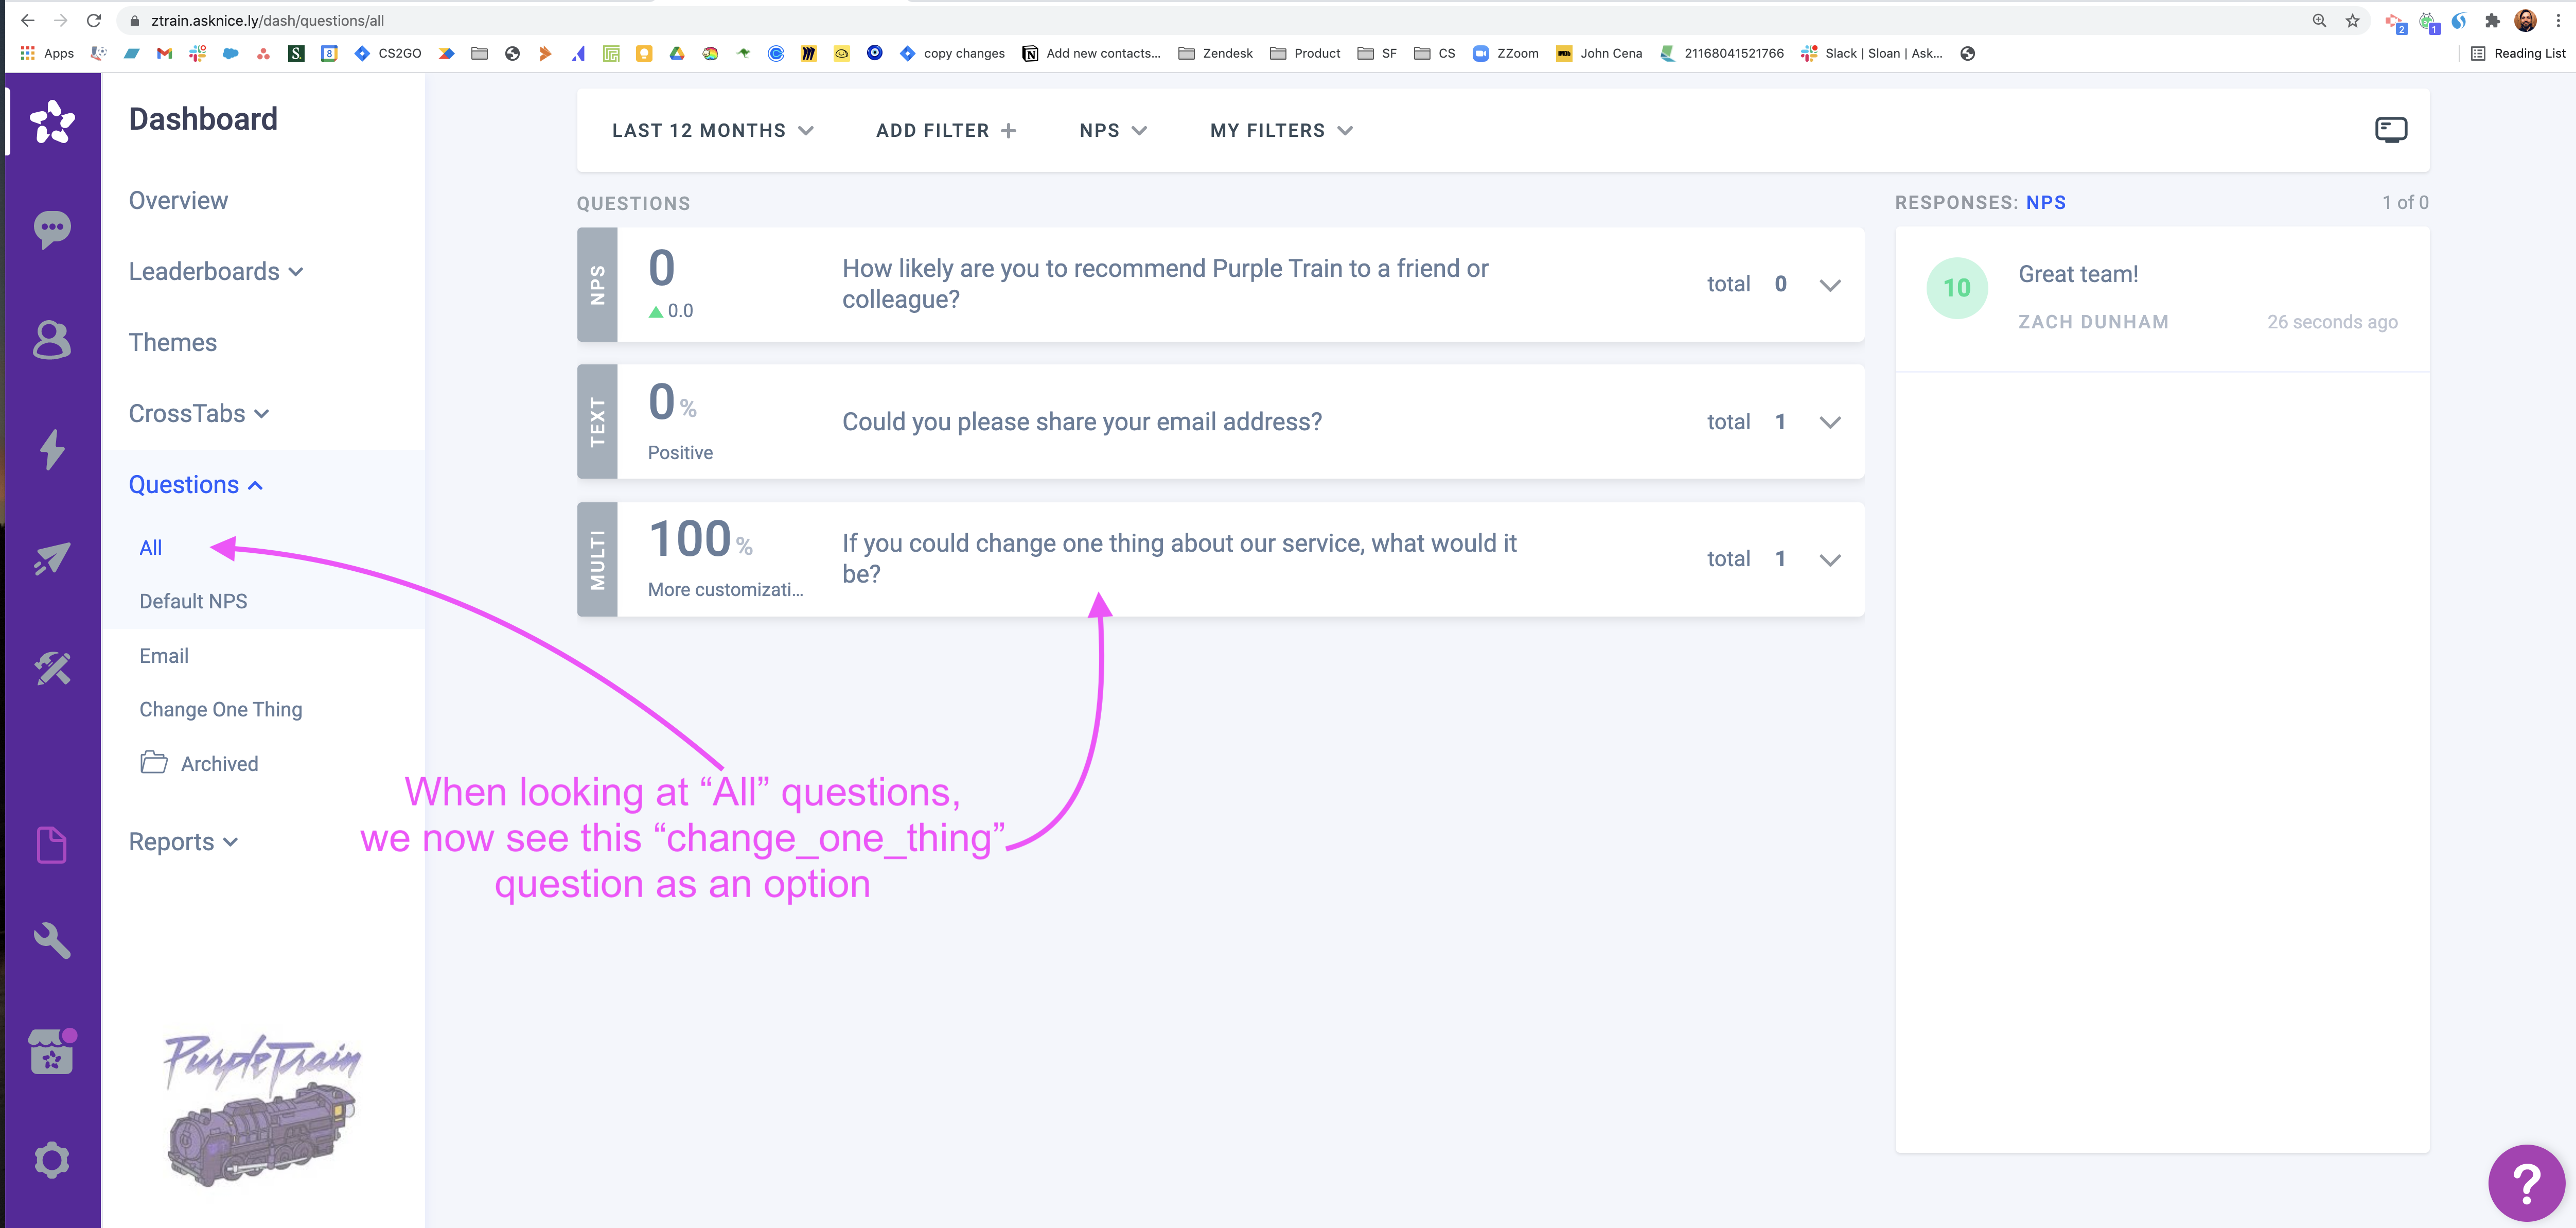Open the purple help question mark button
Screen dimensions: 2576x1228
pos(2526,1183)
